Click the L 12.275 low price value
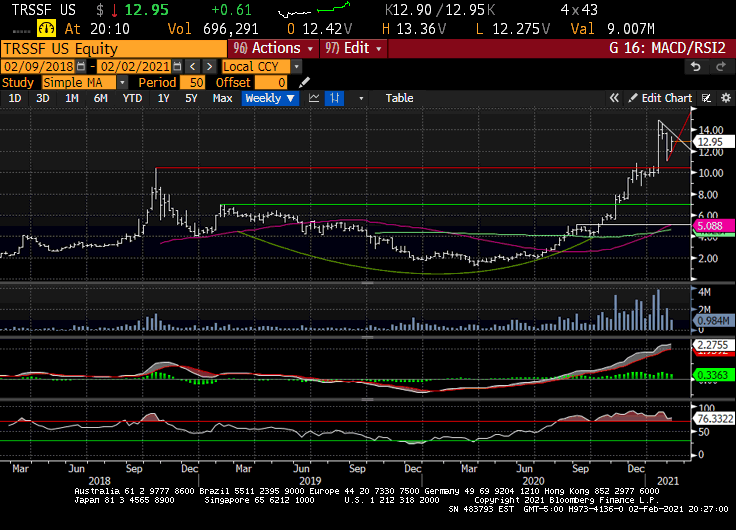 (x=512, y=29)
